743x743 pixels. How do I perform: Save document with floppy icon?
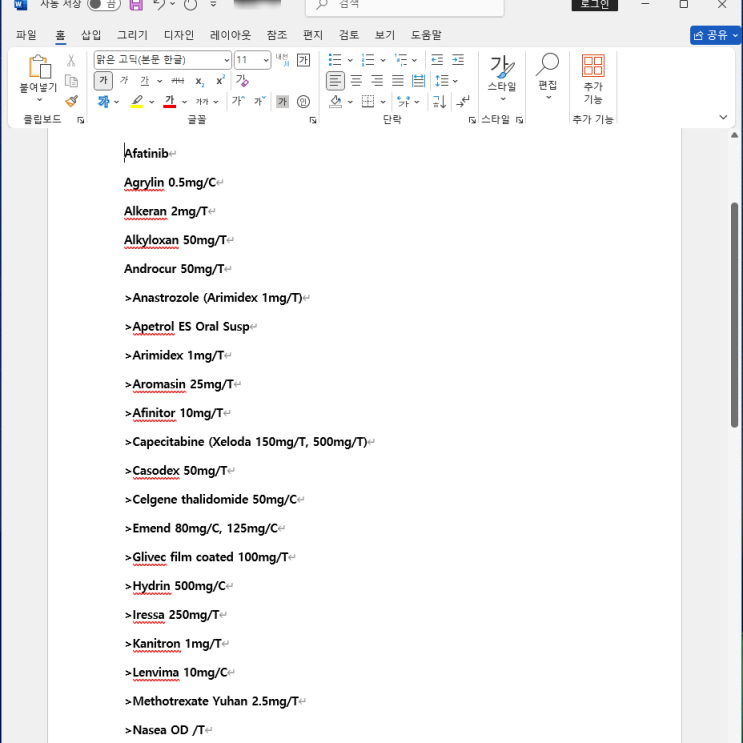(136, 5)
